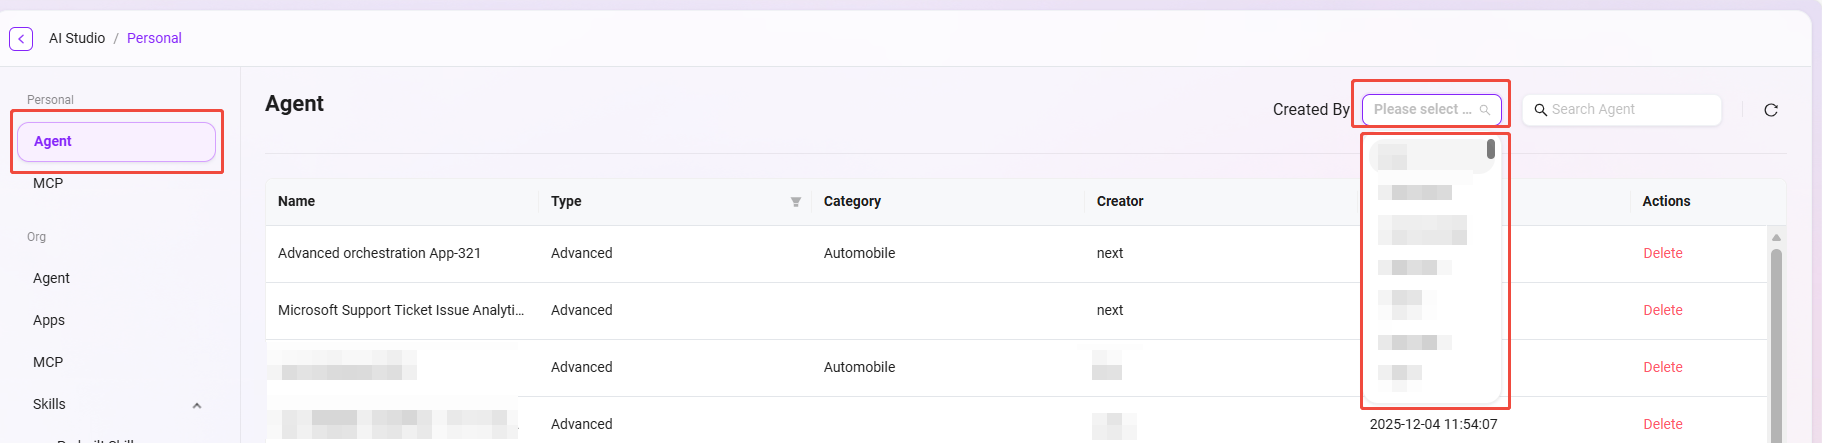Open MCP under Personal section
Image resolution: width=1822 pixels, height=443 pixels.
(48, 183)
